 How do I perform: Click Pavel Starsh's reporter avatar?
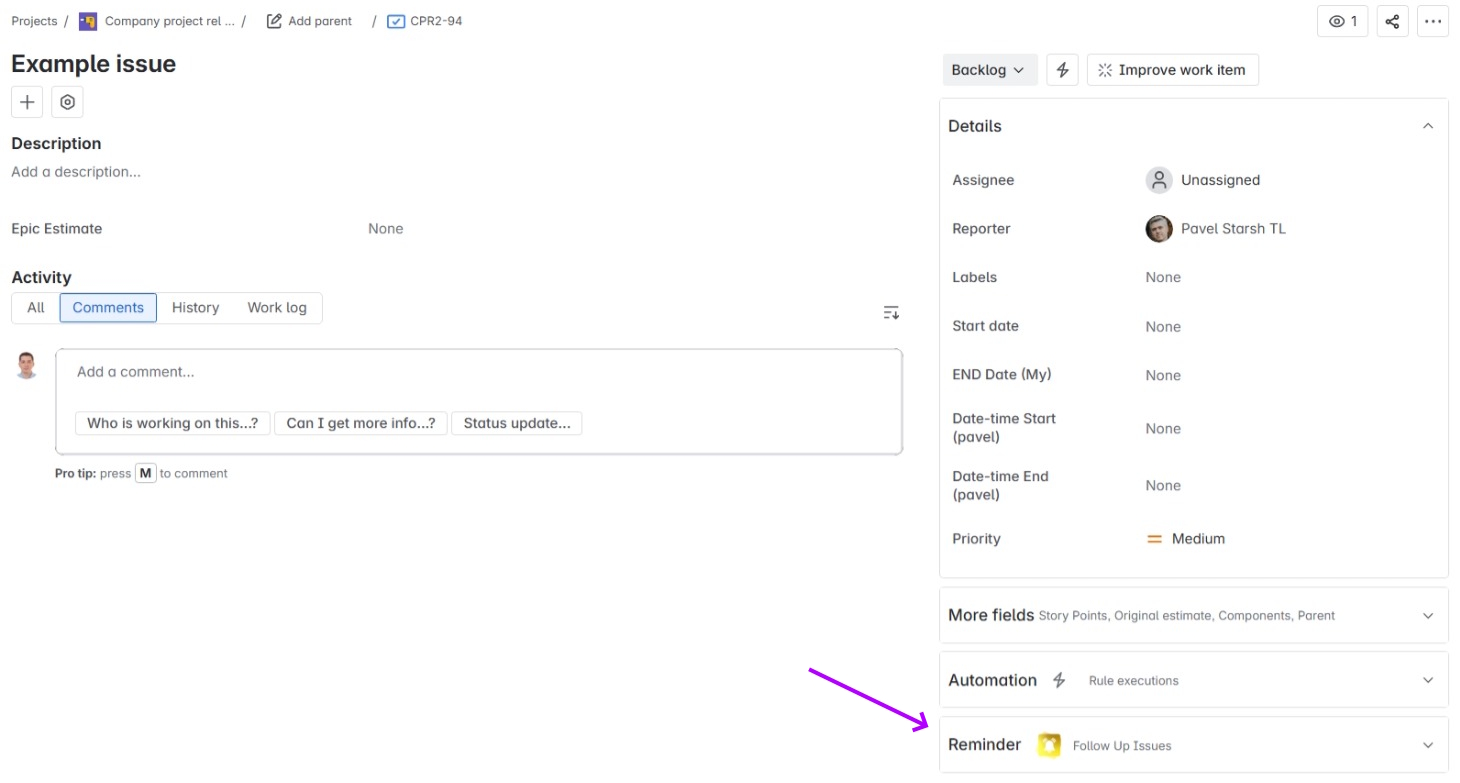pos(1158,228)
